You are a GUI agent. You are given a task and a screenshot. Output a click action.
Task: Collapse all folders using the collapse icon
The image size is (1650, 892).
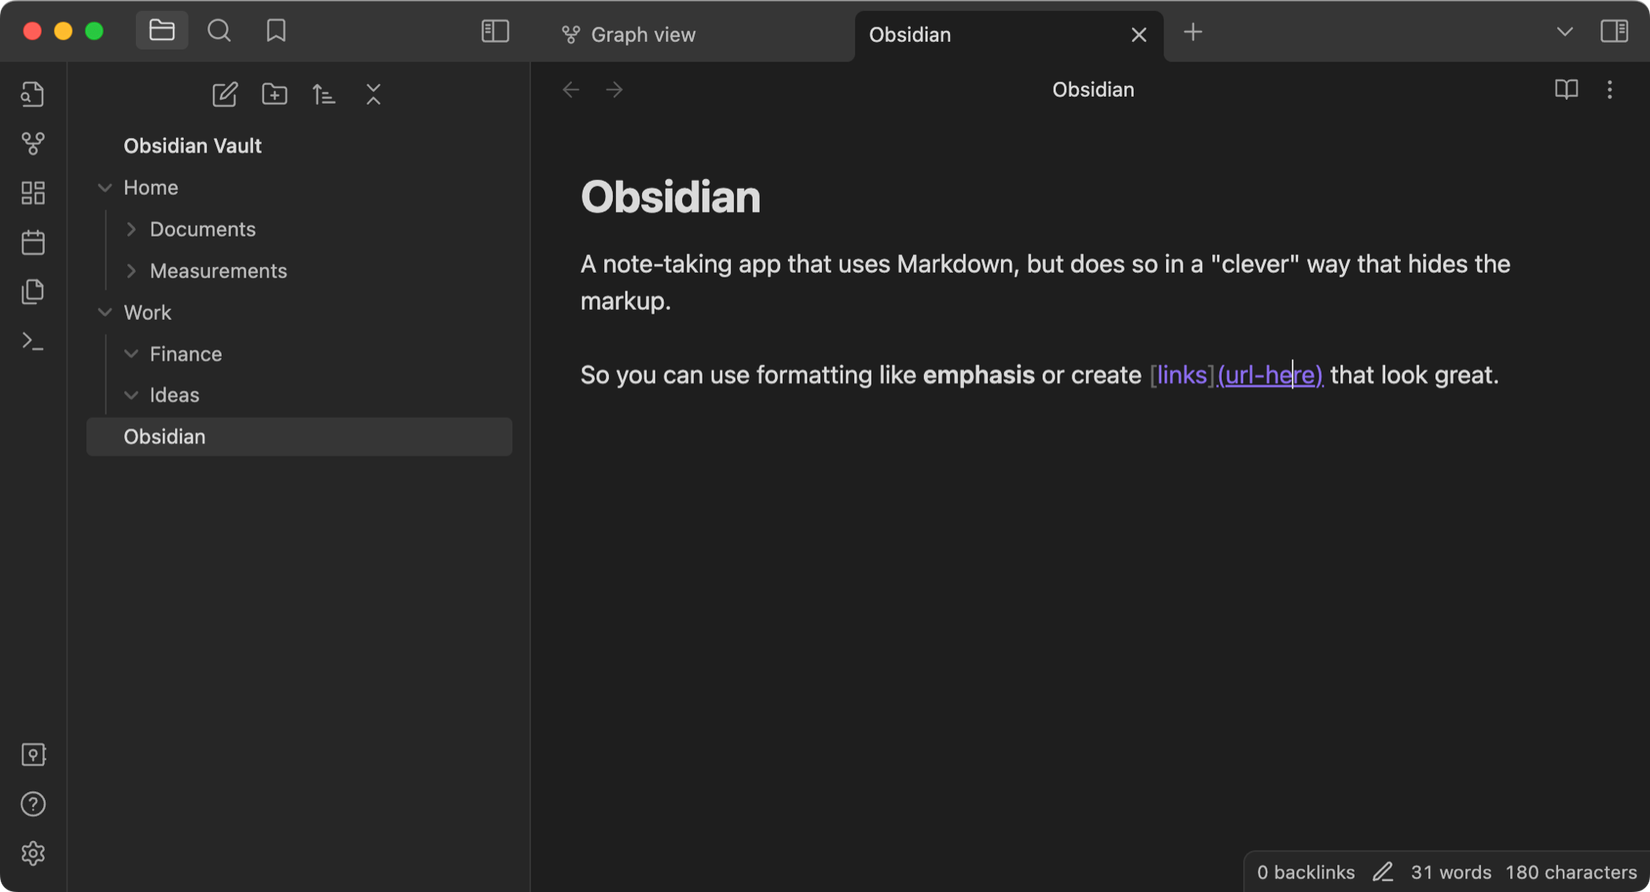[373, 94]
